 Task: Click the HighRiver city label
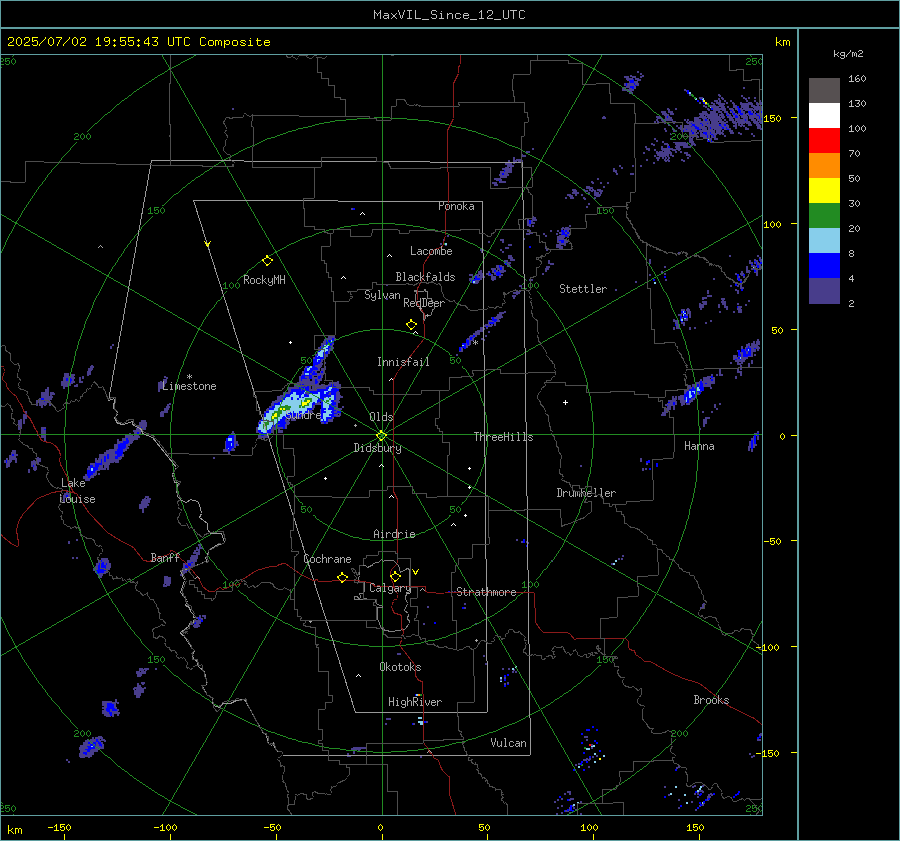[415, 702]
